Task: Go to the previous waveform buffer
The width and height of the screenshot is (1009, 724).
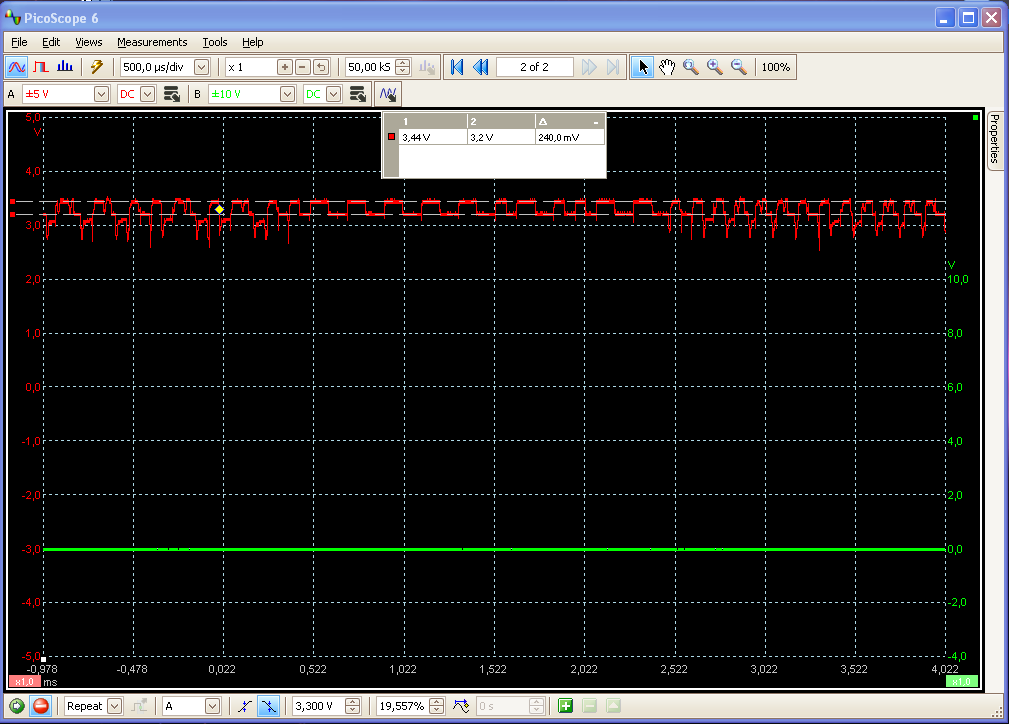Action: tap(481, 67)
